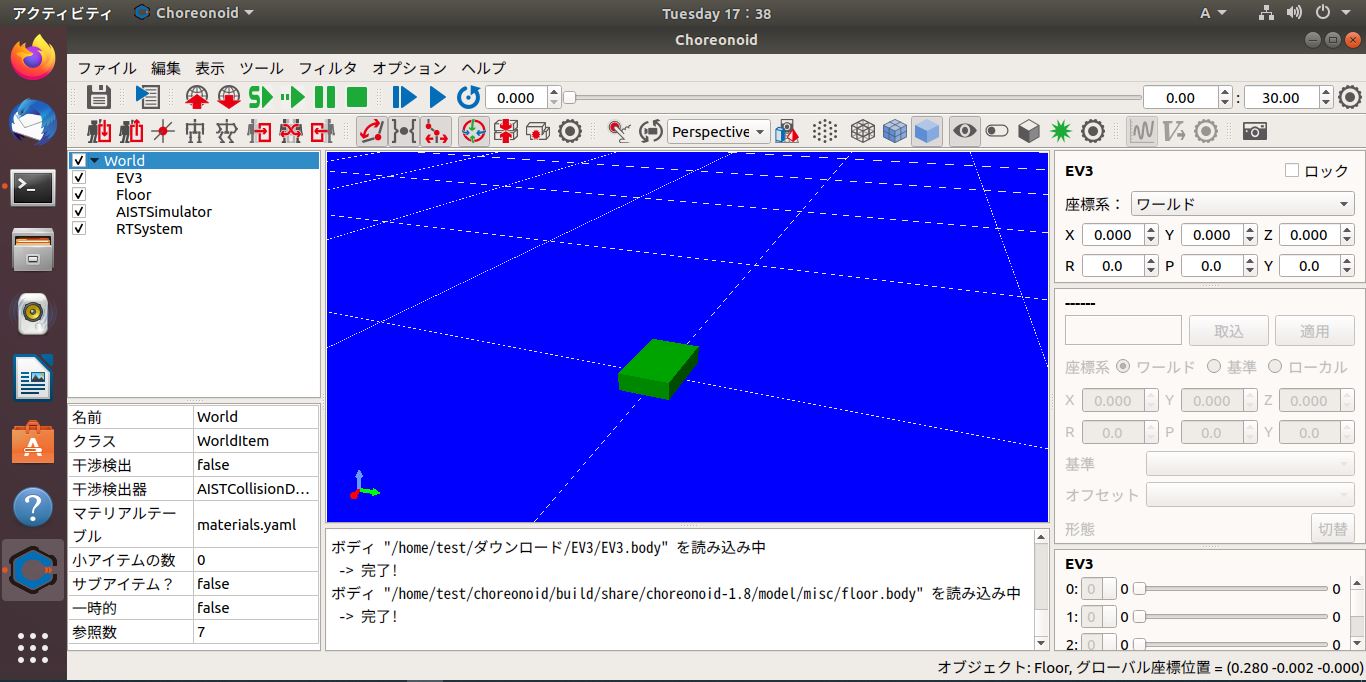
Task: Toggle the RTSystem item checkbox
Action: (x=79, y=228)
